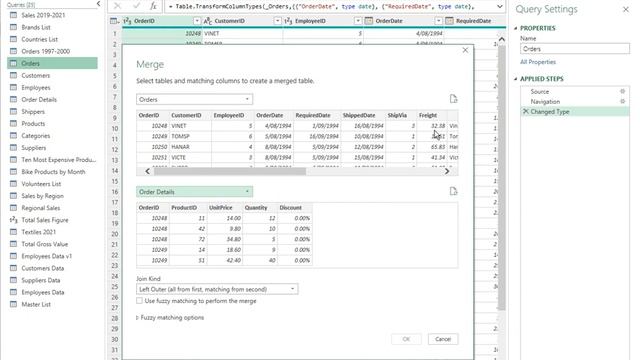Open the EmployeeID column filter dropdown
The height and width of the screenshot is (360, 640).
click(358, 21)
